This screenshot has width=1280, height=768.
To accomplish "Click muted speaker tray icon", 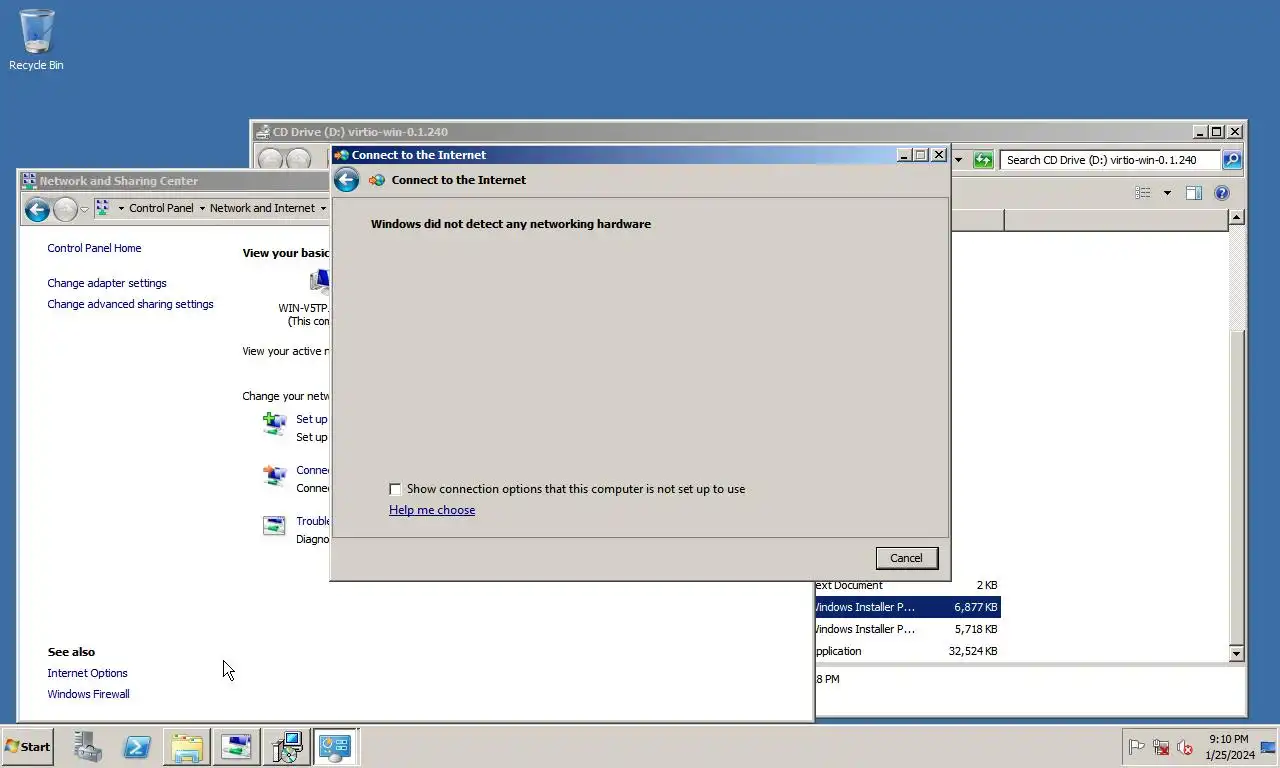I will click(1185, 747).
